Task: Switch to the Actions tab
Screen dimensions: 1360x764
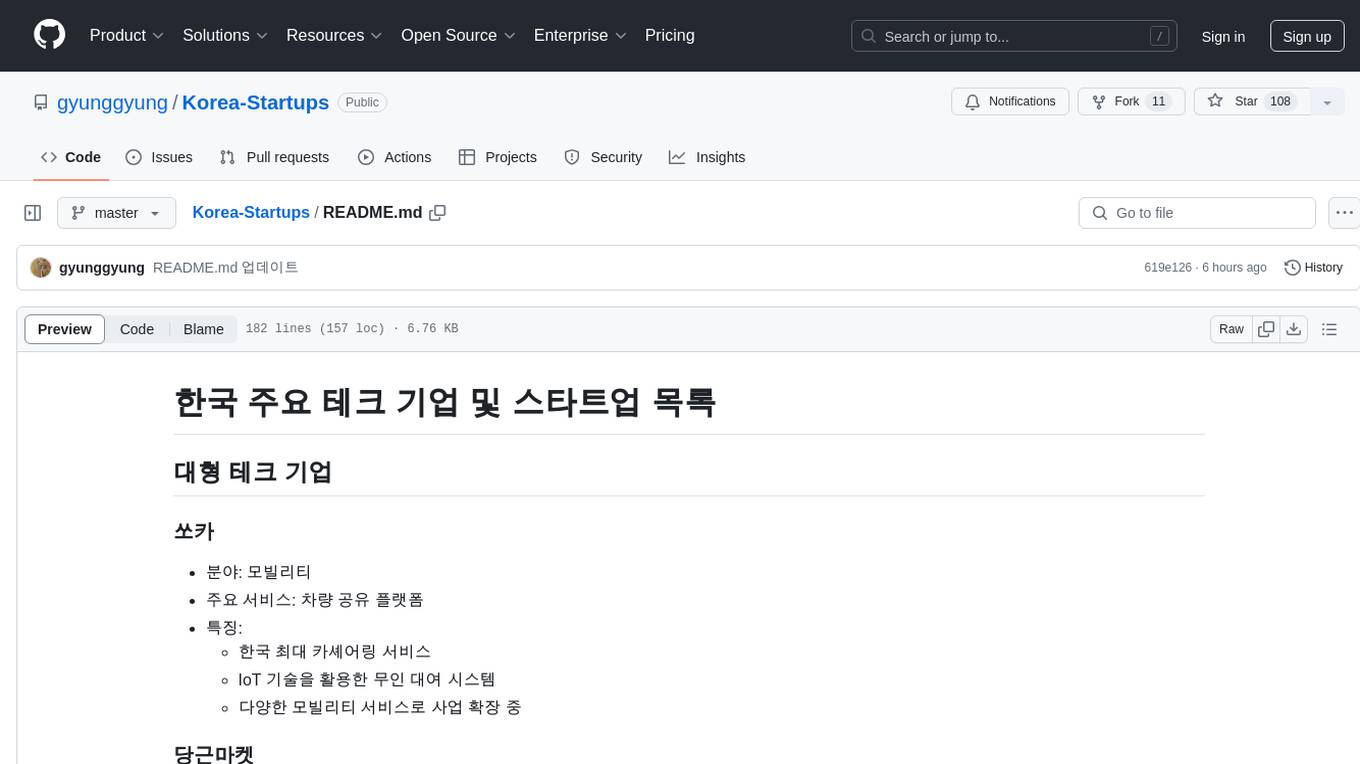Action: pyautogui.click(x=394, y=157)
